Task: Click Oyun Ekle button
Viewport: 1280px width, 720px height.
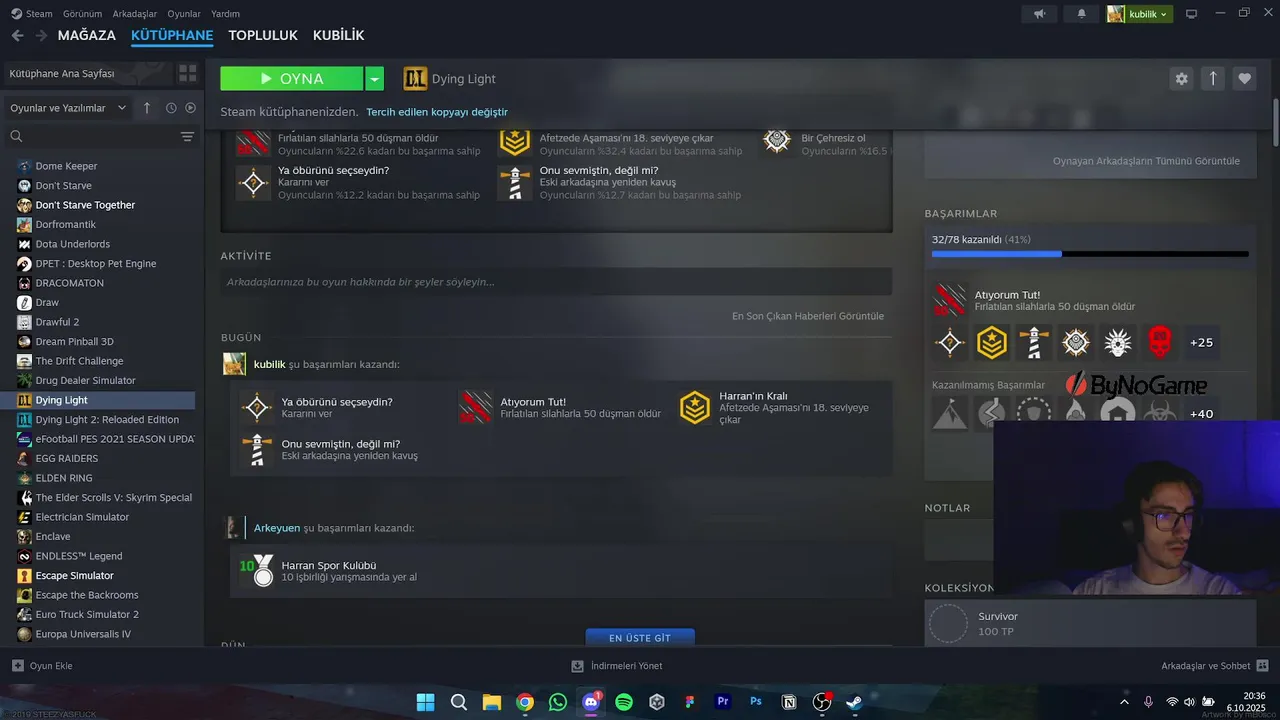Action: (42, 666)
